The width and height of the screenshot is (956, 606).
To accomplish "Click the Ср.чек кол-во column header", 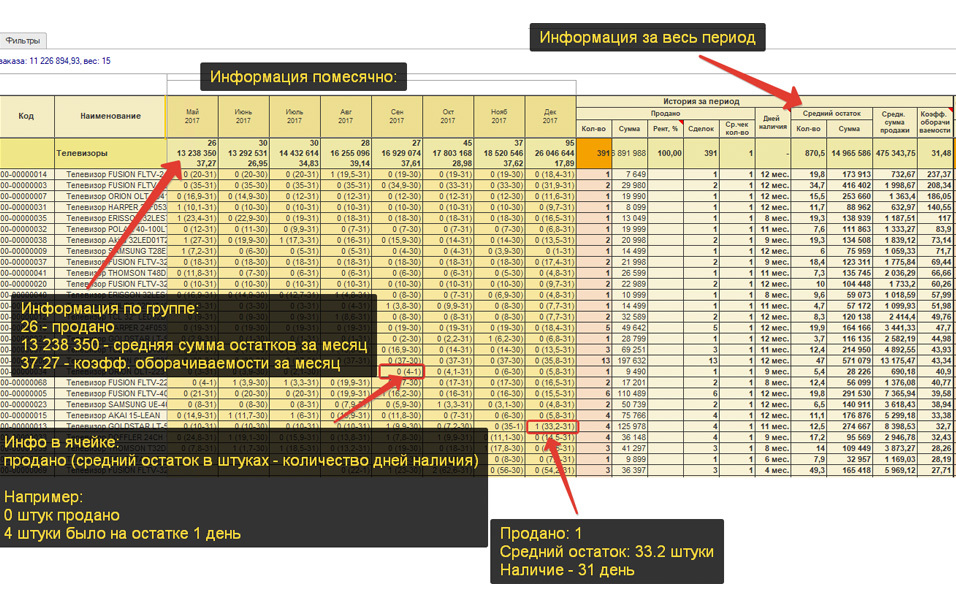I will click(x=737, y=129).
